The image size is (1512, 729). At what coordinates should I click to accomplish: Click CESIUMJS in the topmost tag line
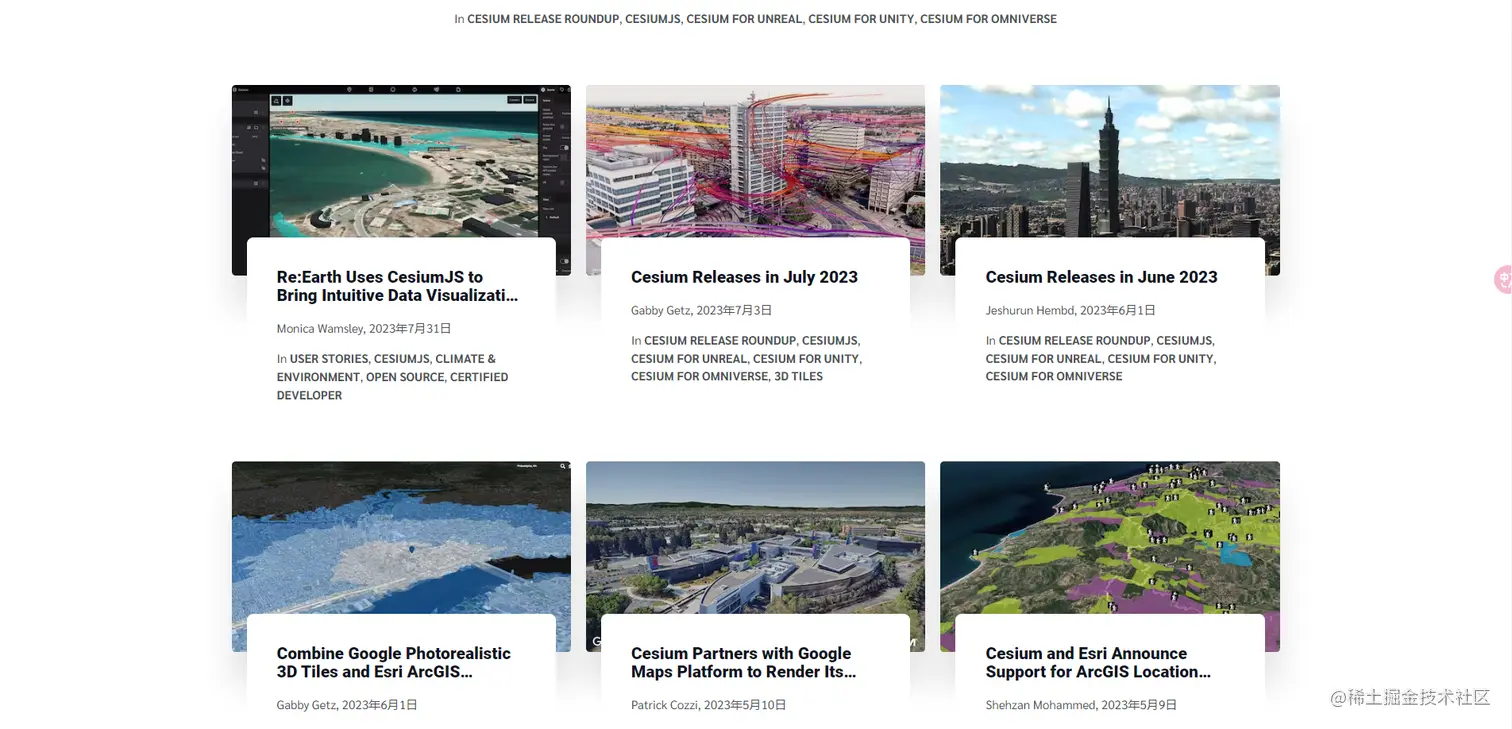point(653,19)
